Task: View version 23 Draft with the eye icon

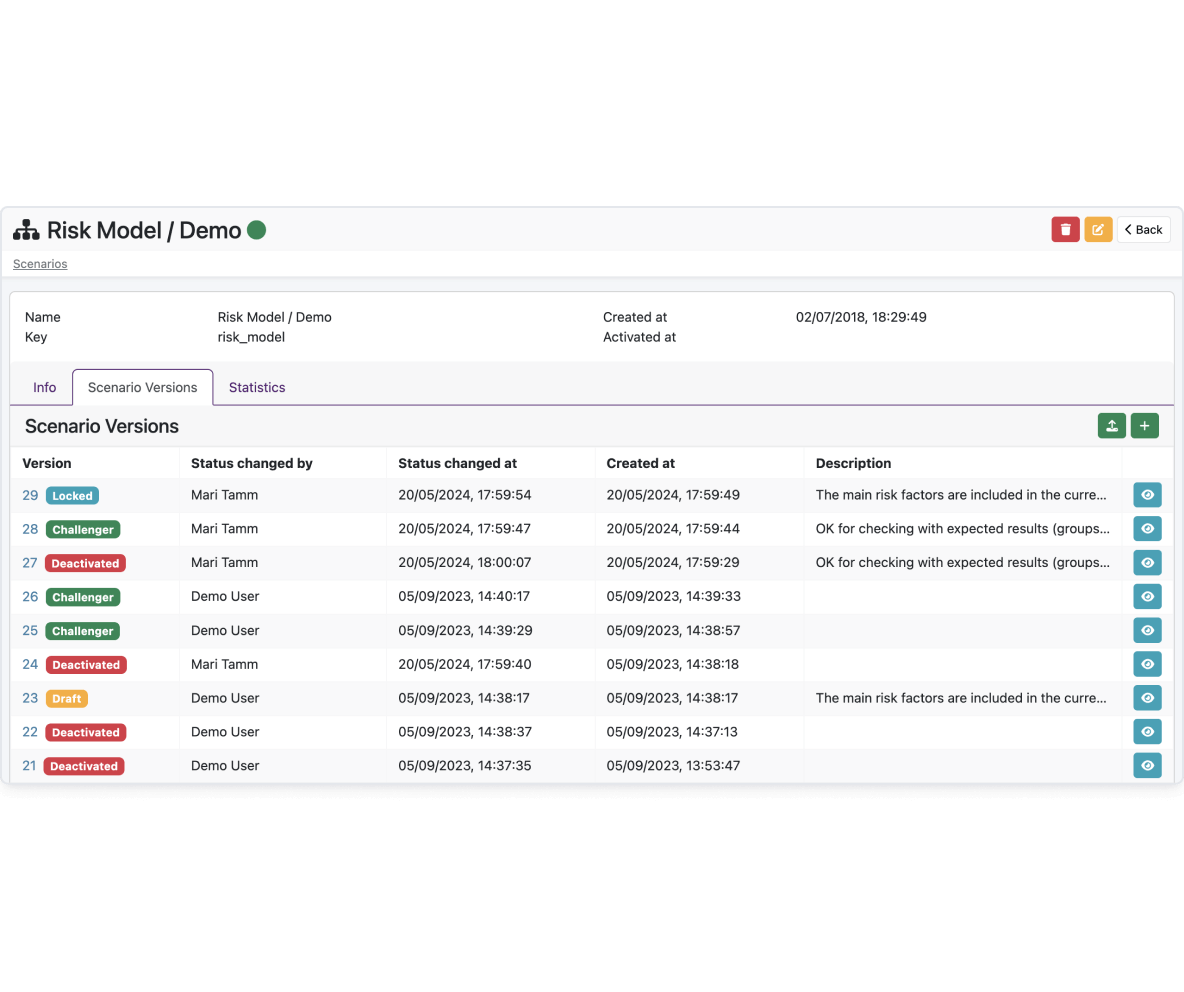Action: [1147, 698]
